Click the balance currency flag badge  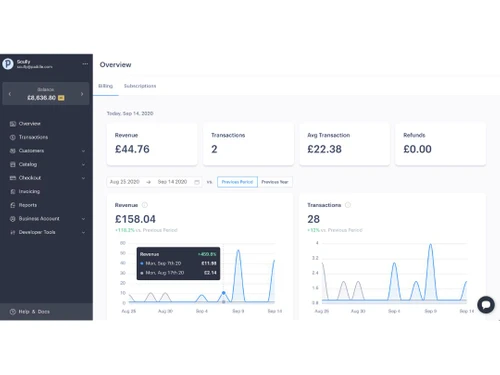(x=61, y=98)
